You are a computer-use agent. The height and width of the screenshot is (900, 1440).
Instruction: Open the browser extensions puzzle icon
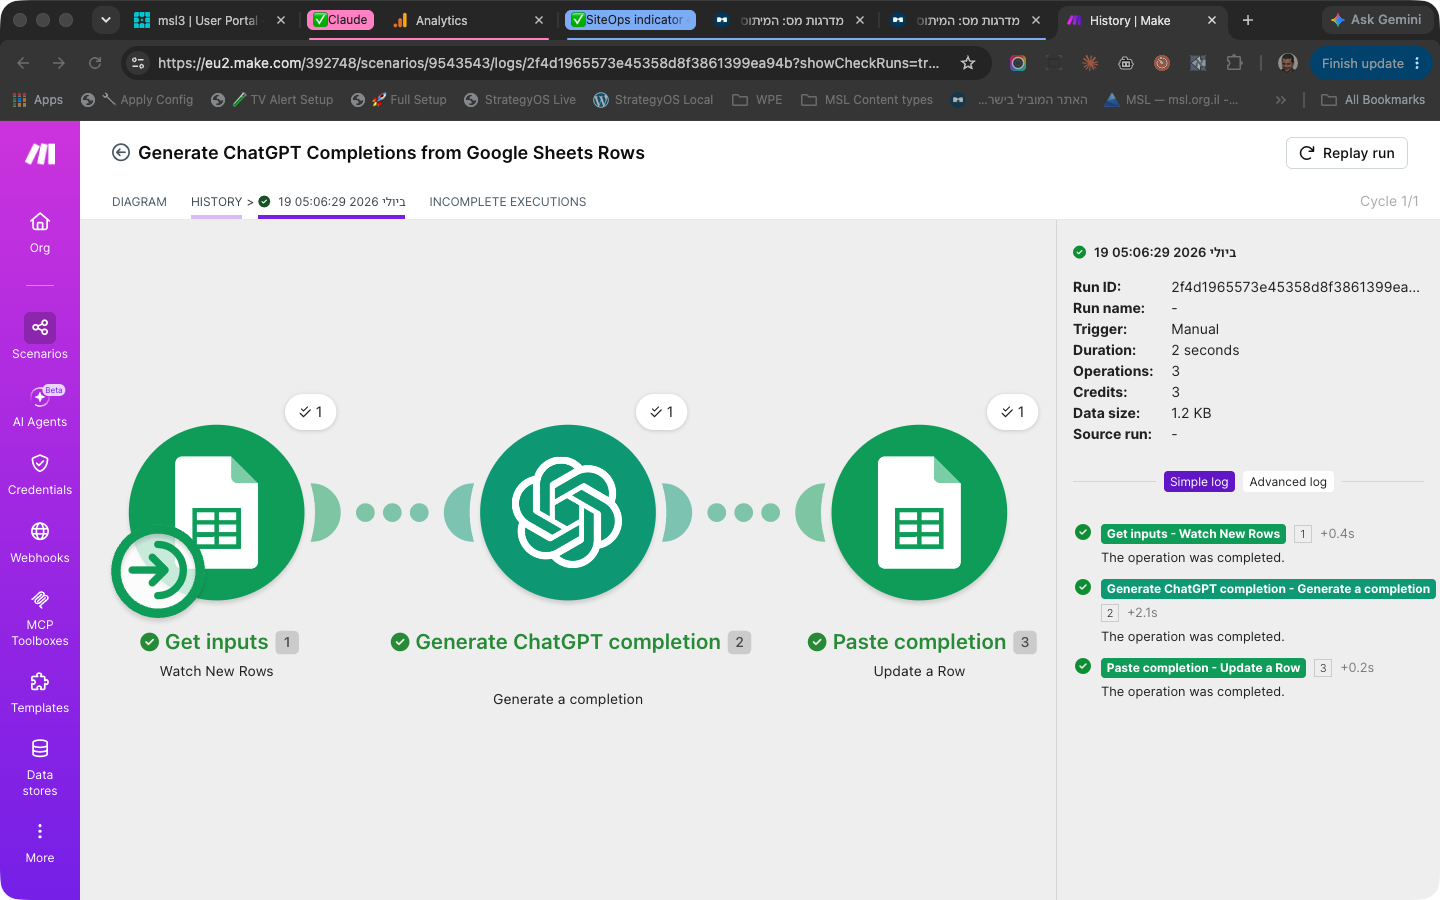(x=1234, y=63)
